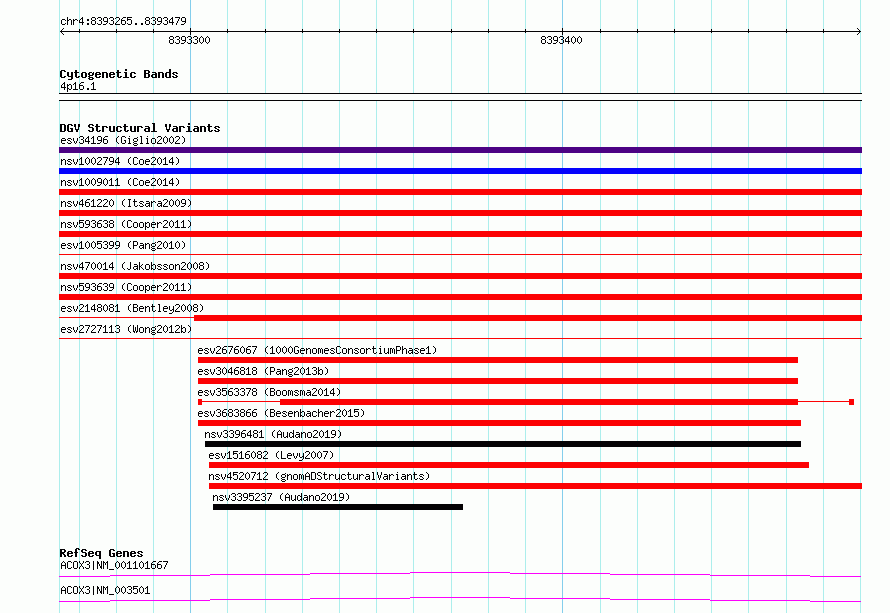Viewport: 890px width, 613px height.
Task: Click the Cytogenetic Bands track heading
Action: [119, 74]
